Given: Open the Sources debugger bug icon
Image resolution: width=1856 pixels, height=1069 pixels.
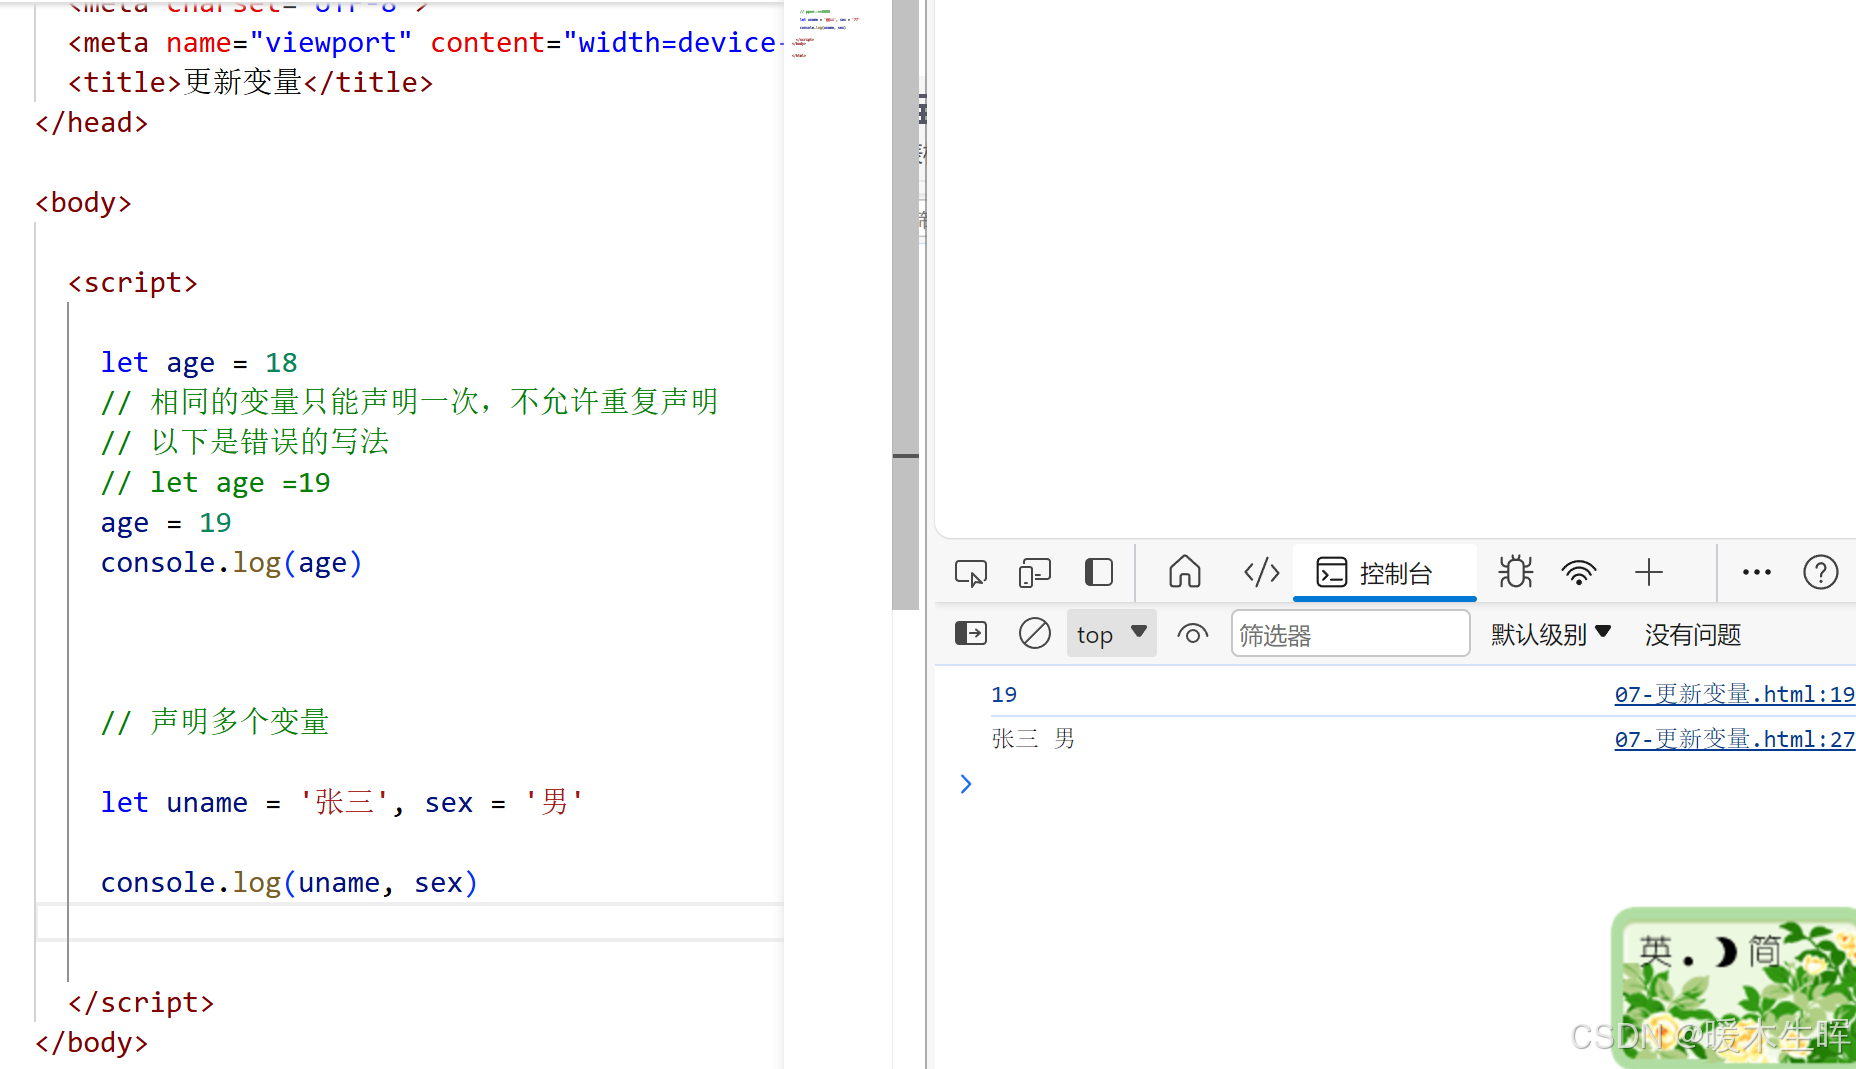Looking at the screenshot, I should tap(1515, 572).
